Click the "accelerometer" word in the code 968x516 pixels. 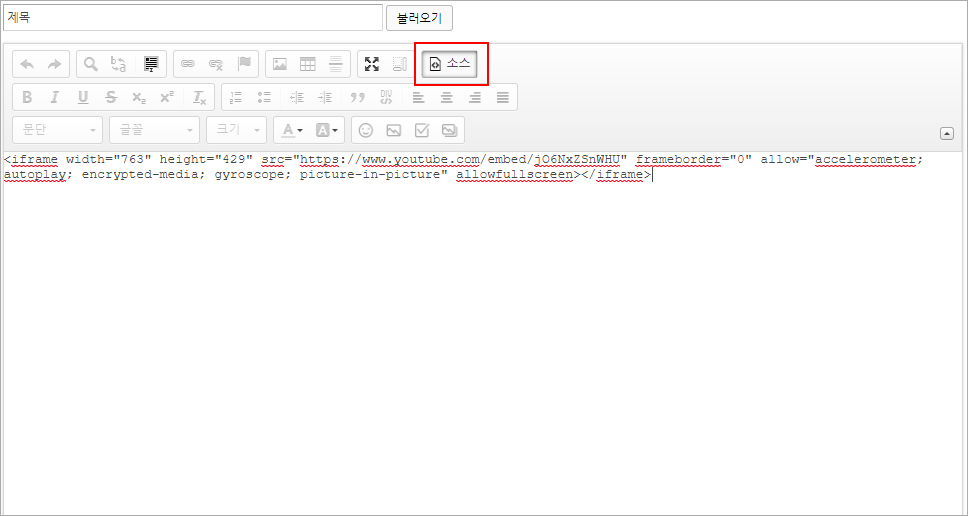pyautogui.click(x=866, y=160)
